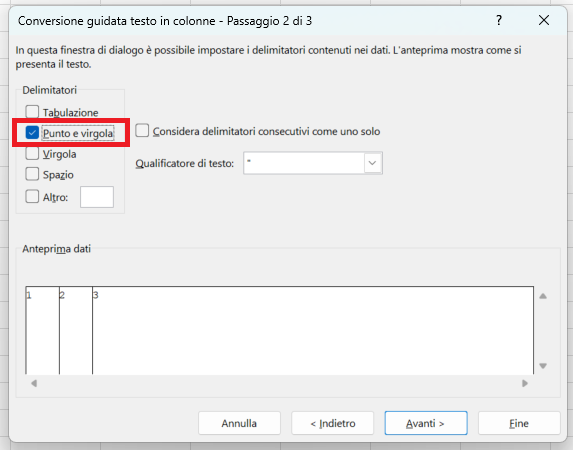The width and height of the screenshot is (573, 450).
Task: Click the preview scroll down arrow
Action: point(543,366)
